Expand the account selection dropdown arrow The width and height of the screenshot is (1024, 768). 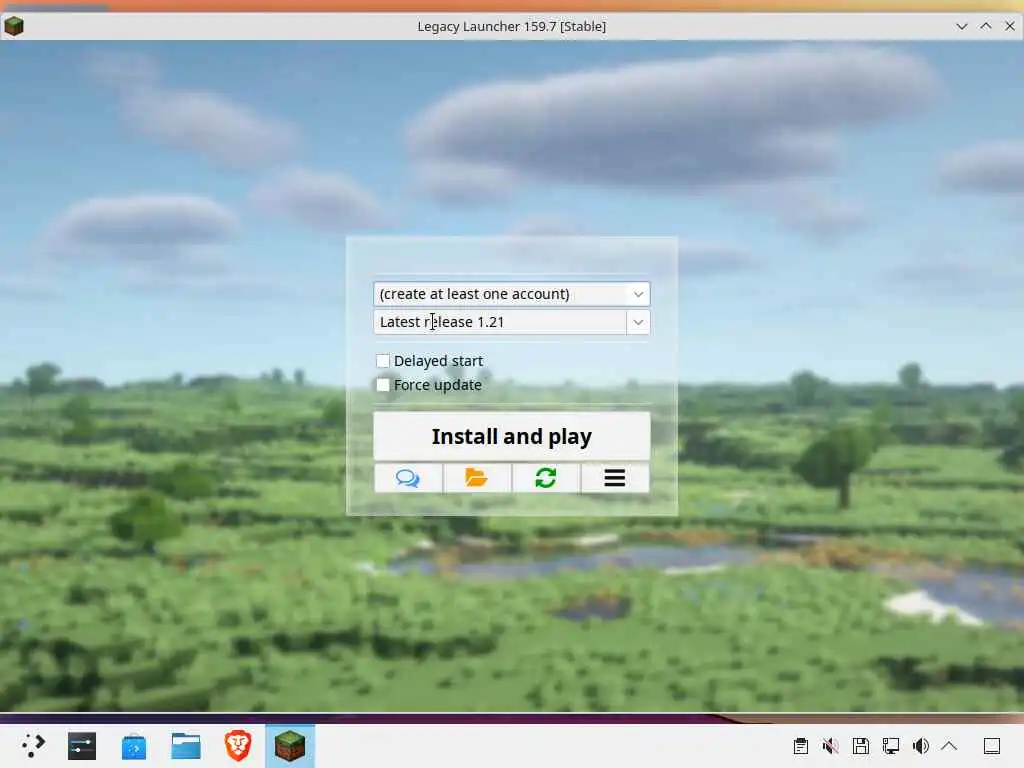point(638,294)
